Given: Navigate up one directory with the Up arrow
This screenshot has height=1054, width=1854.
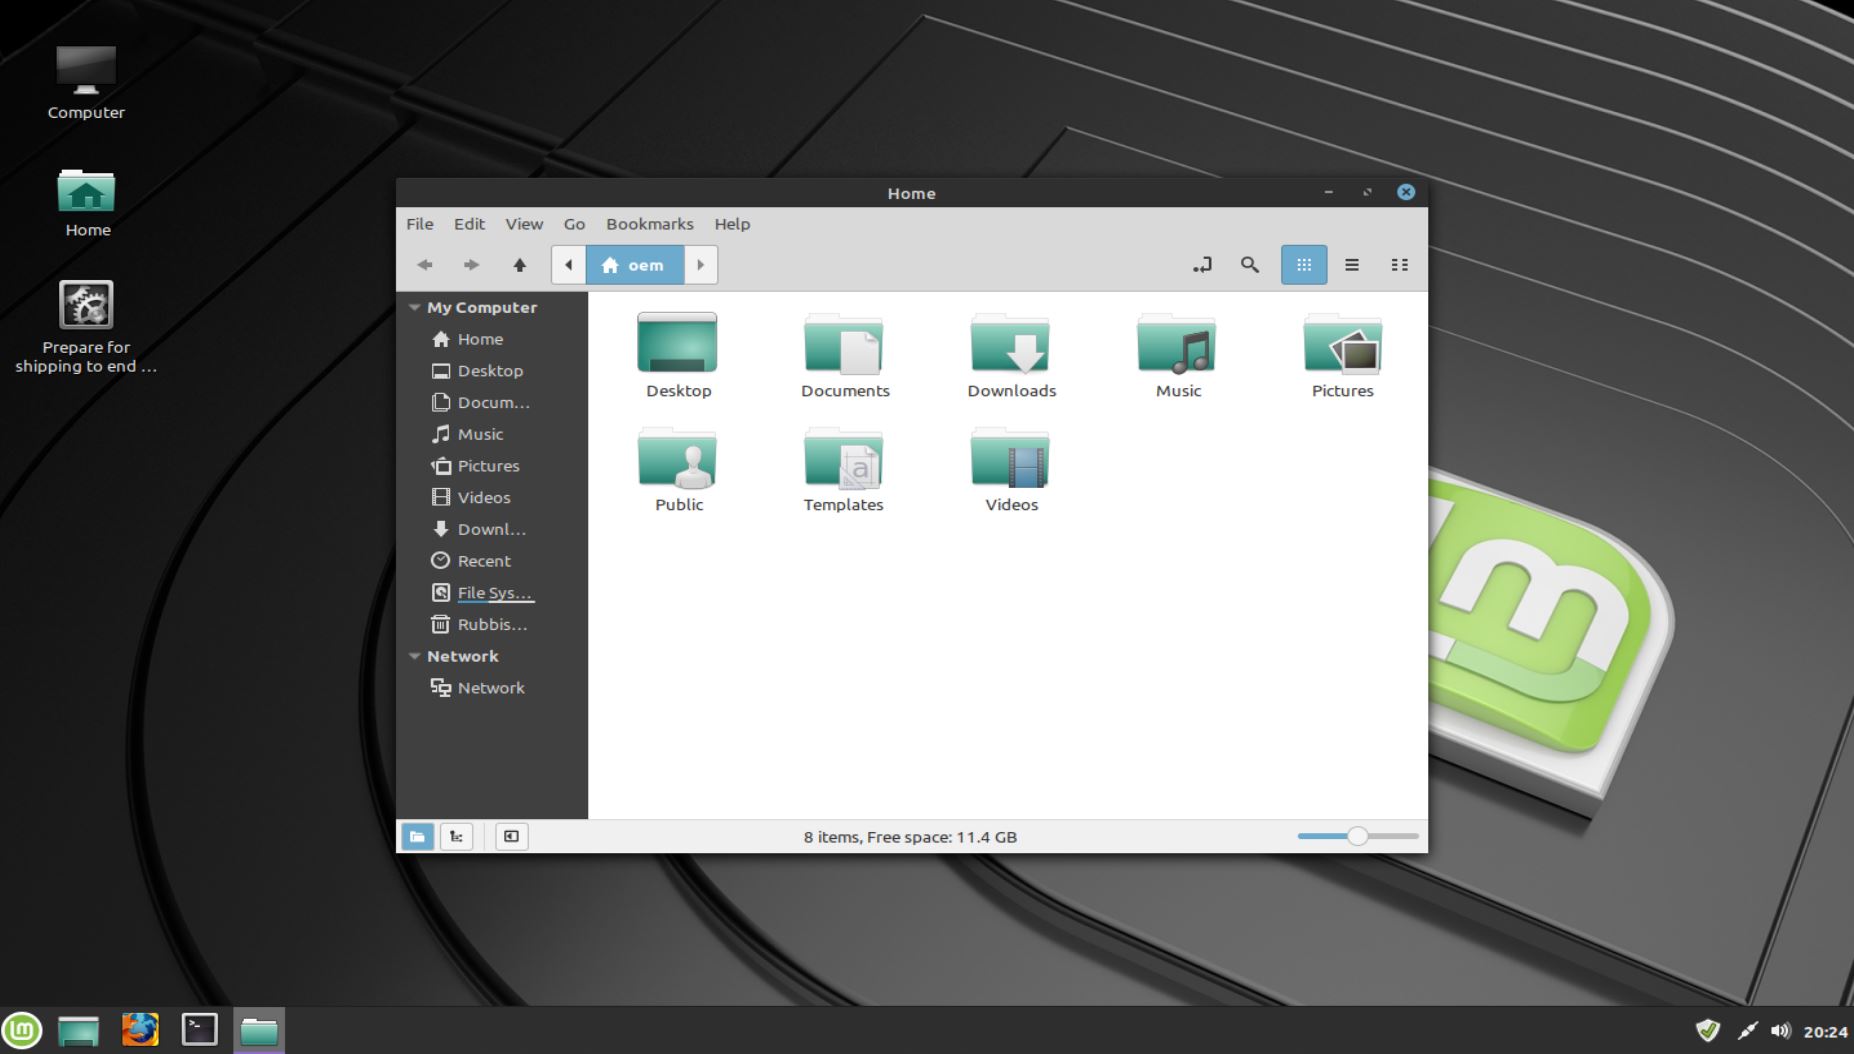Looking at the screenshot, I should [x=519, y=264].
